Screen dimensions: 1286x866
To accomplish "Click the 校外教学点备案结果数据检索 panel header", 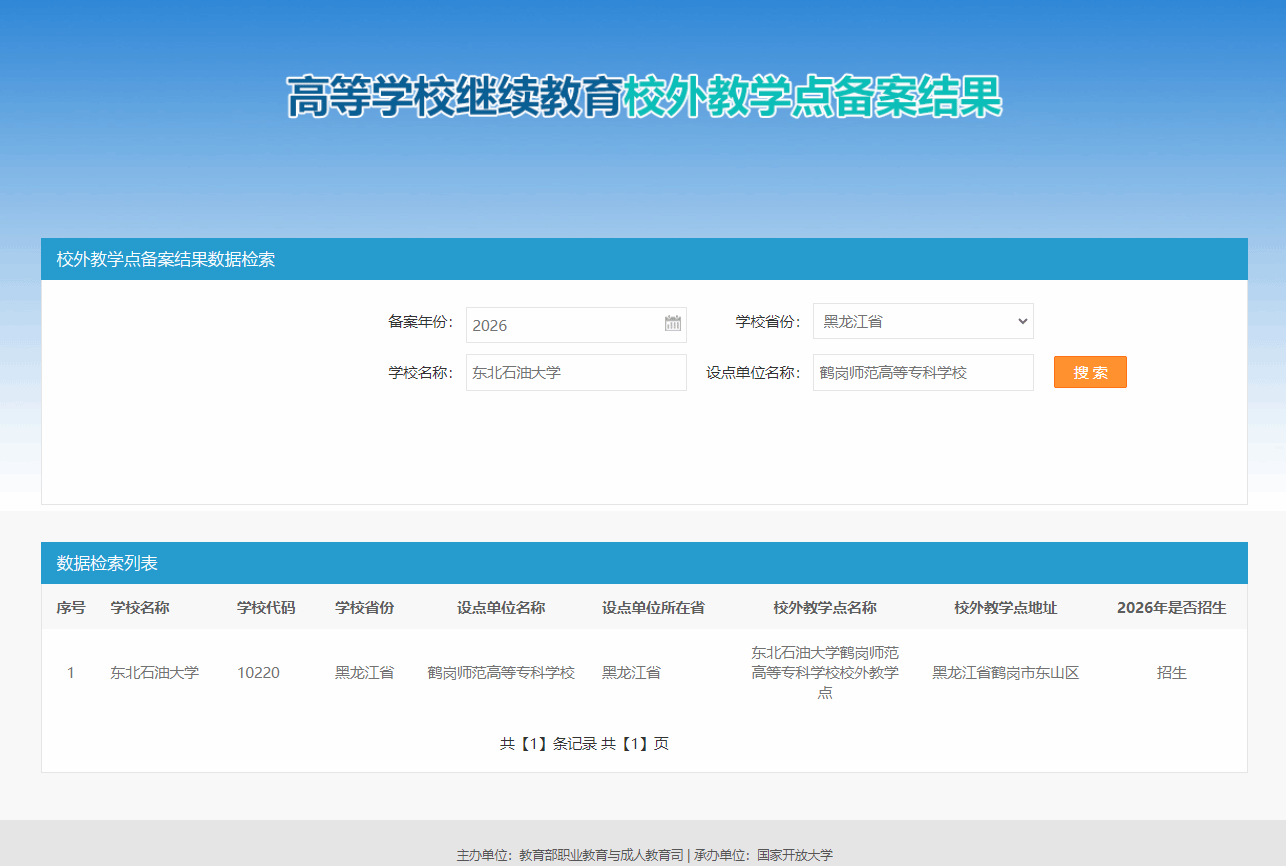I will [x=644, y=259].
